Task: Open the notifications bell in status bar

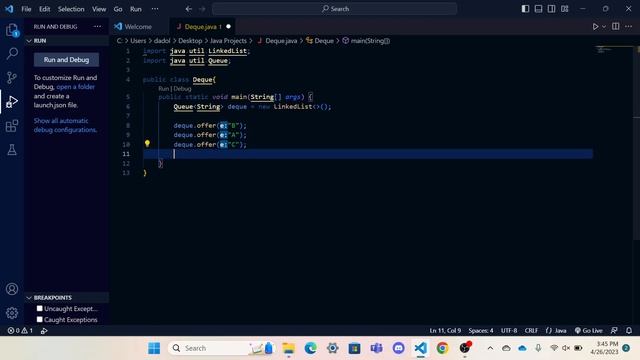Action: (629, 331)
